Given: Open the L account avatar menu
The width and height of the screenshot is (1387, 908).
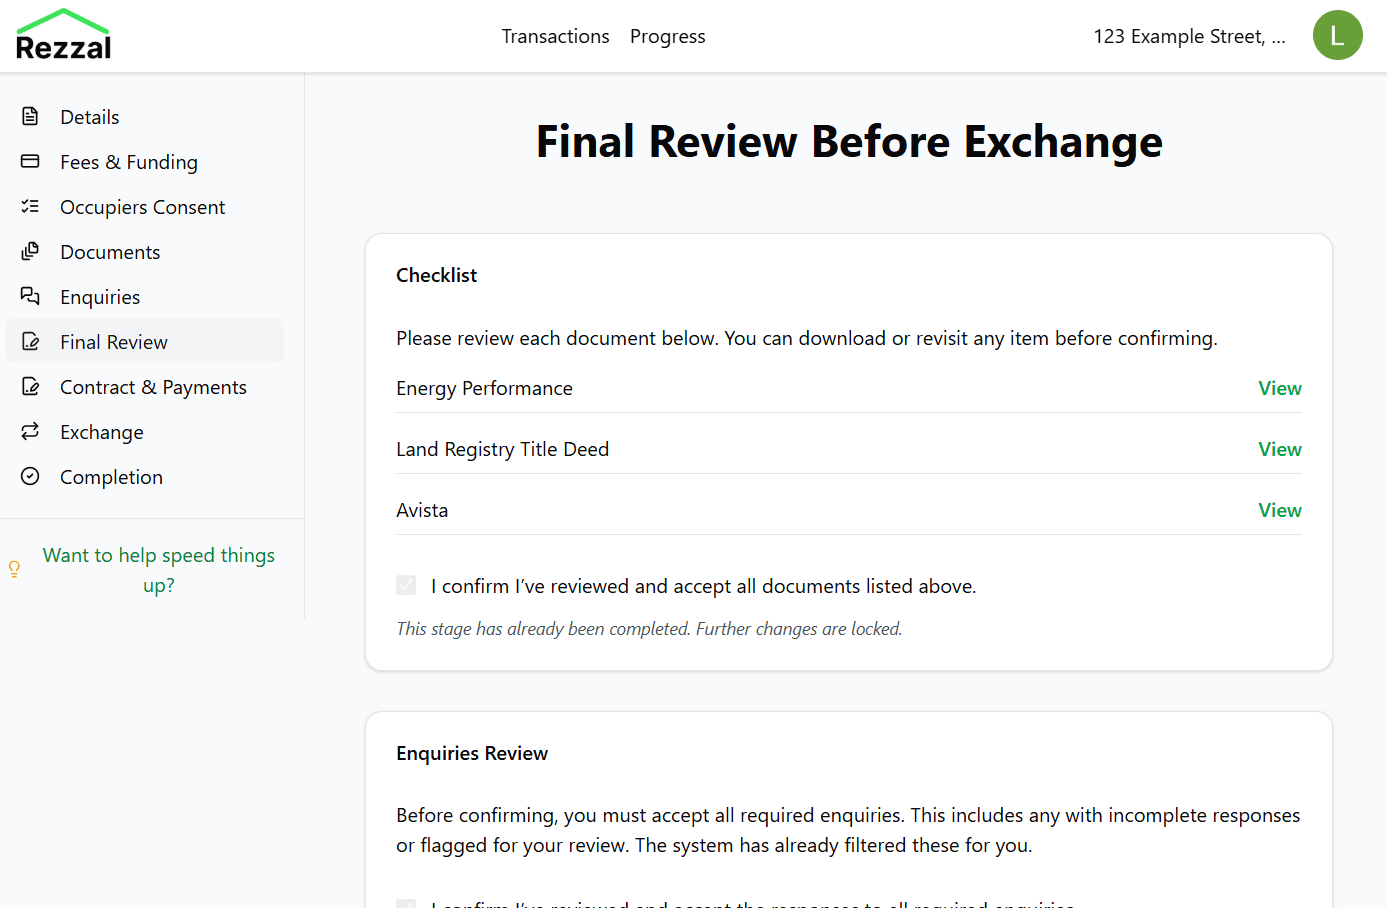Looking at the screenshot, I should click(x=1338, y=34).
